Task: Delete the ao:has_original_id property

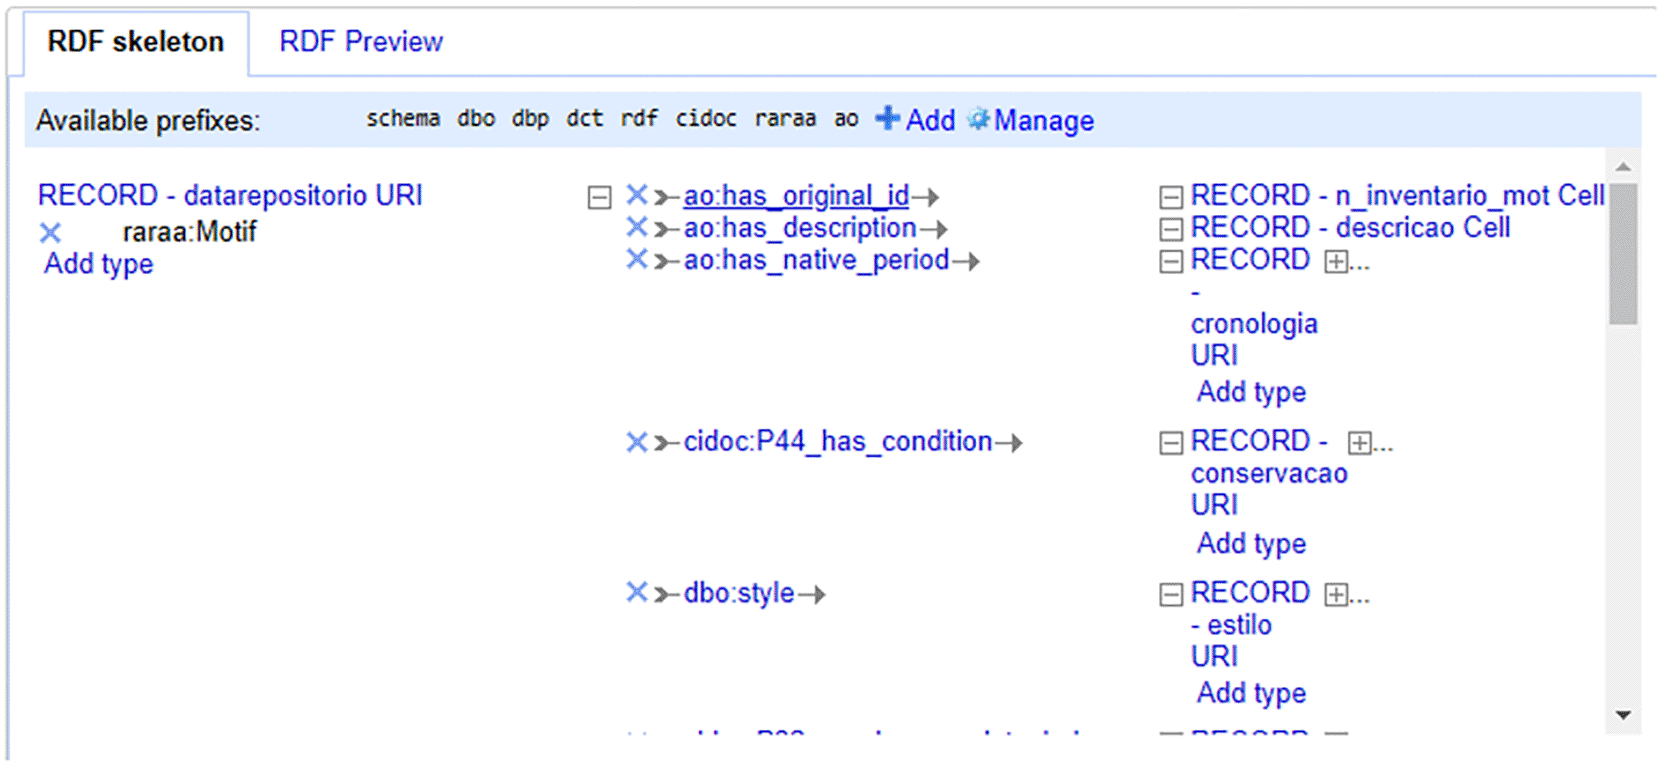Action: (x=637, y=195)
